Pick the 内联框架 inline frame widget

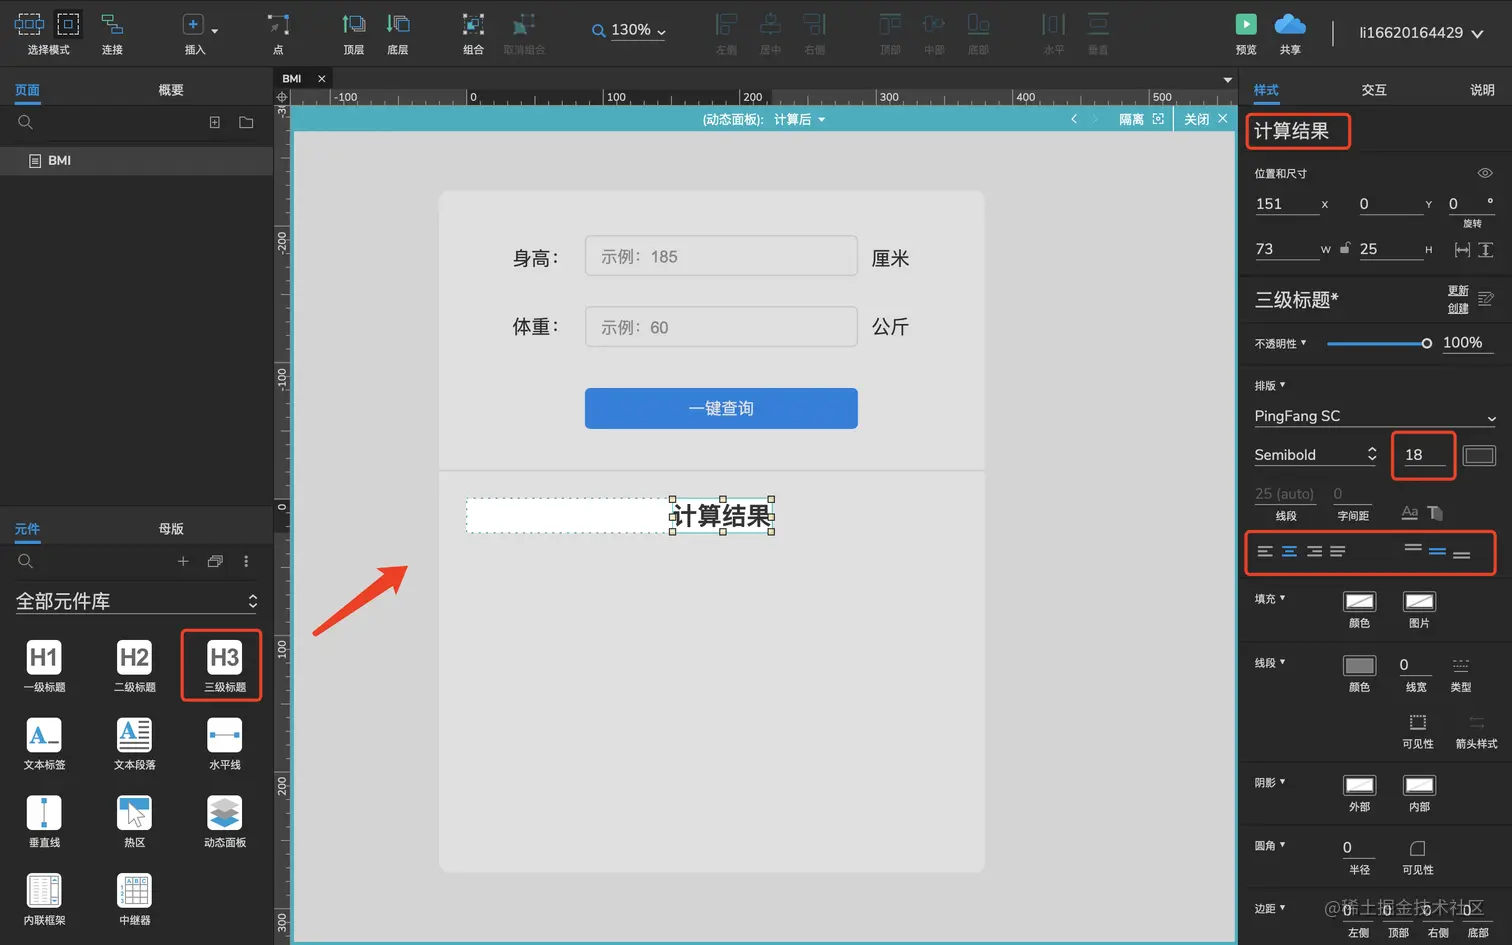coord(44,891)
